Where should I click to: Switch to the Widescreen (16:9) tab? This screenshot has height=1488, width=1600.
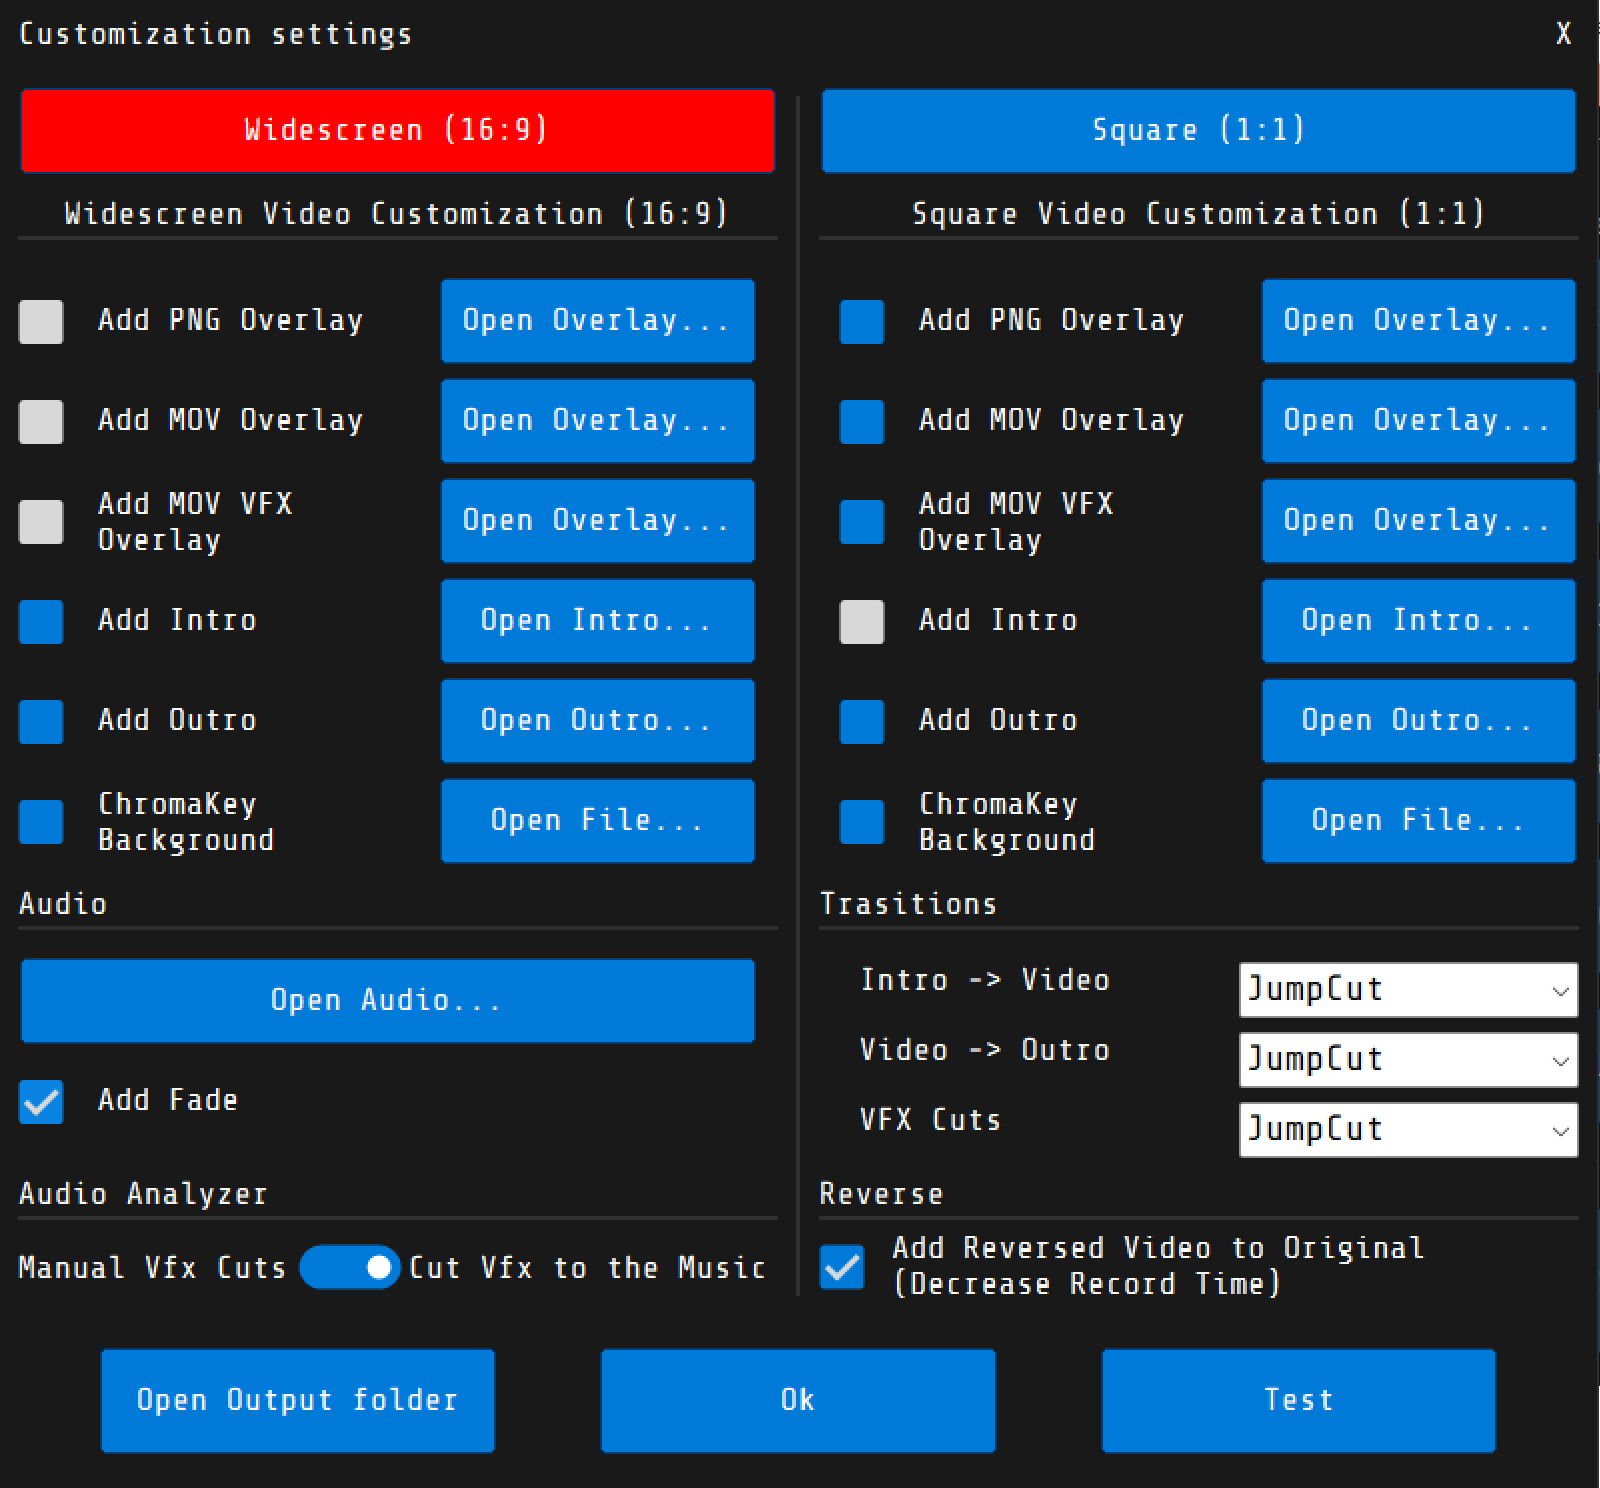click(397, 130)
